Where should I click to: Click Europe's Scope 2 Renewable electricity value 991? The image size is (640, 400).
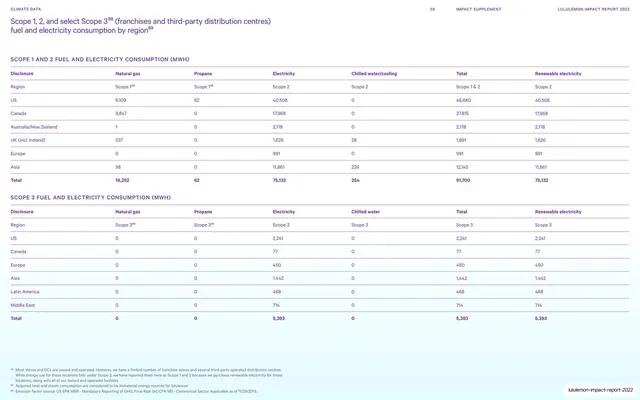[x=539, y=154]
